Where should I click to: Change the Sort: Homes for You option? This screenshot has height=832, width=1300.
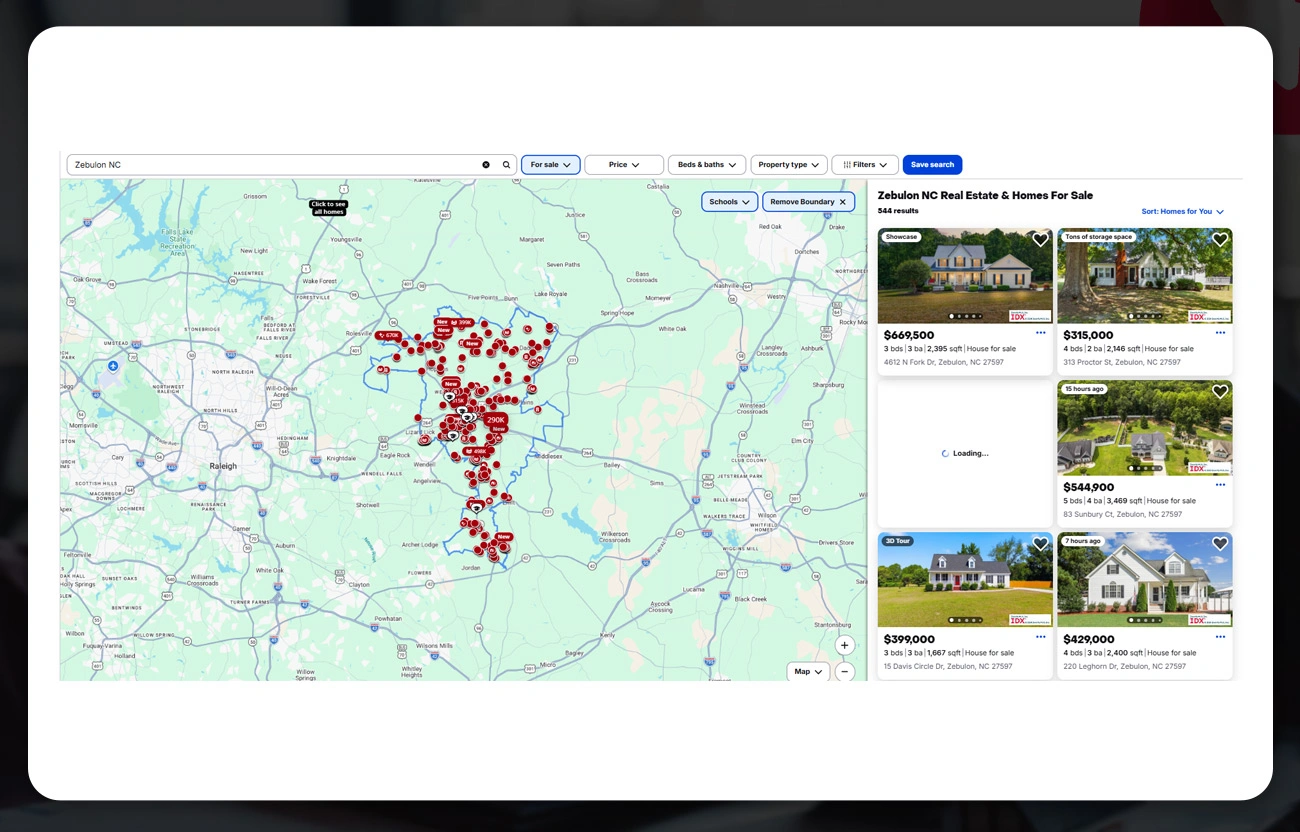[x=1183, y=212]
